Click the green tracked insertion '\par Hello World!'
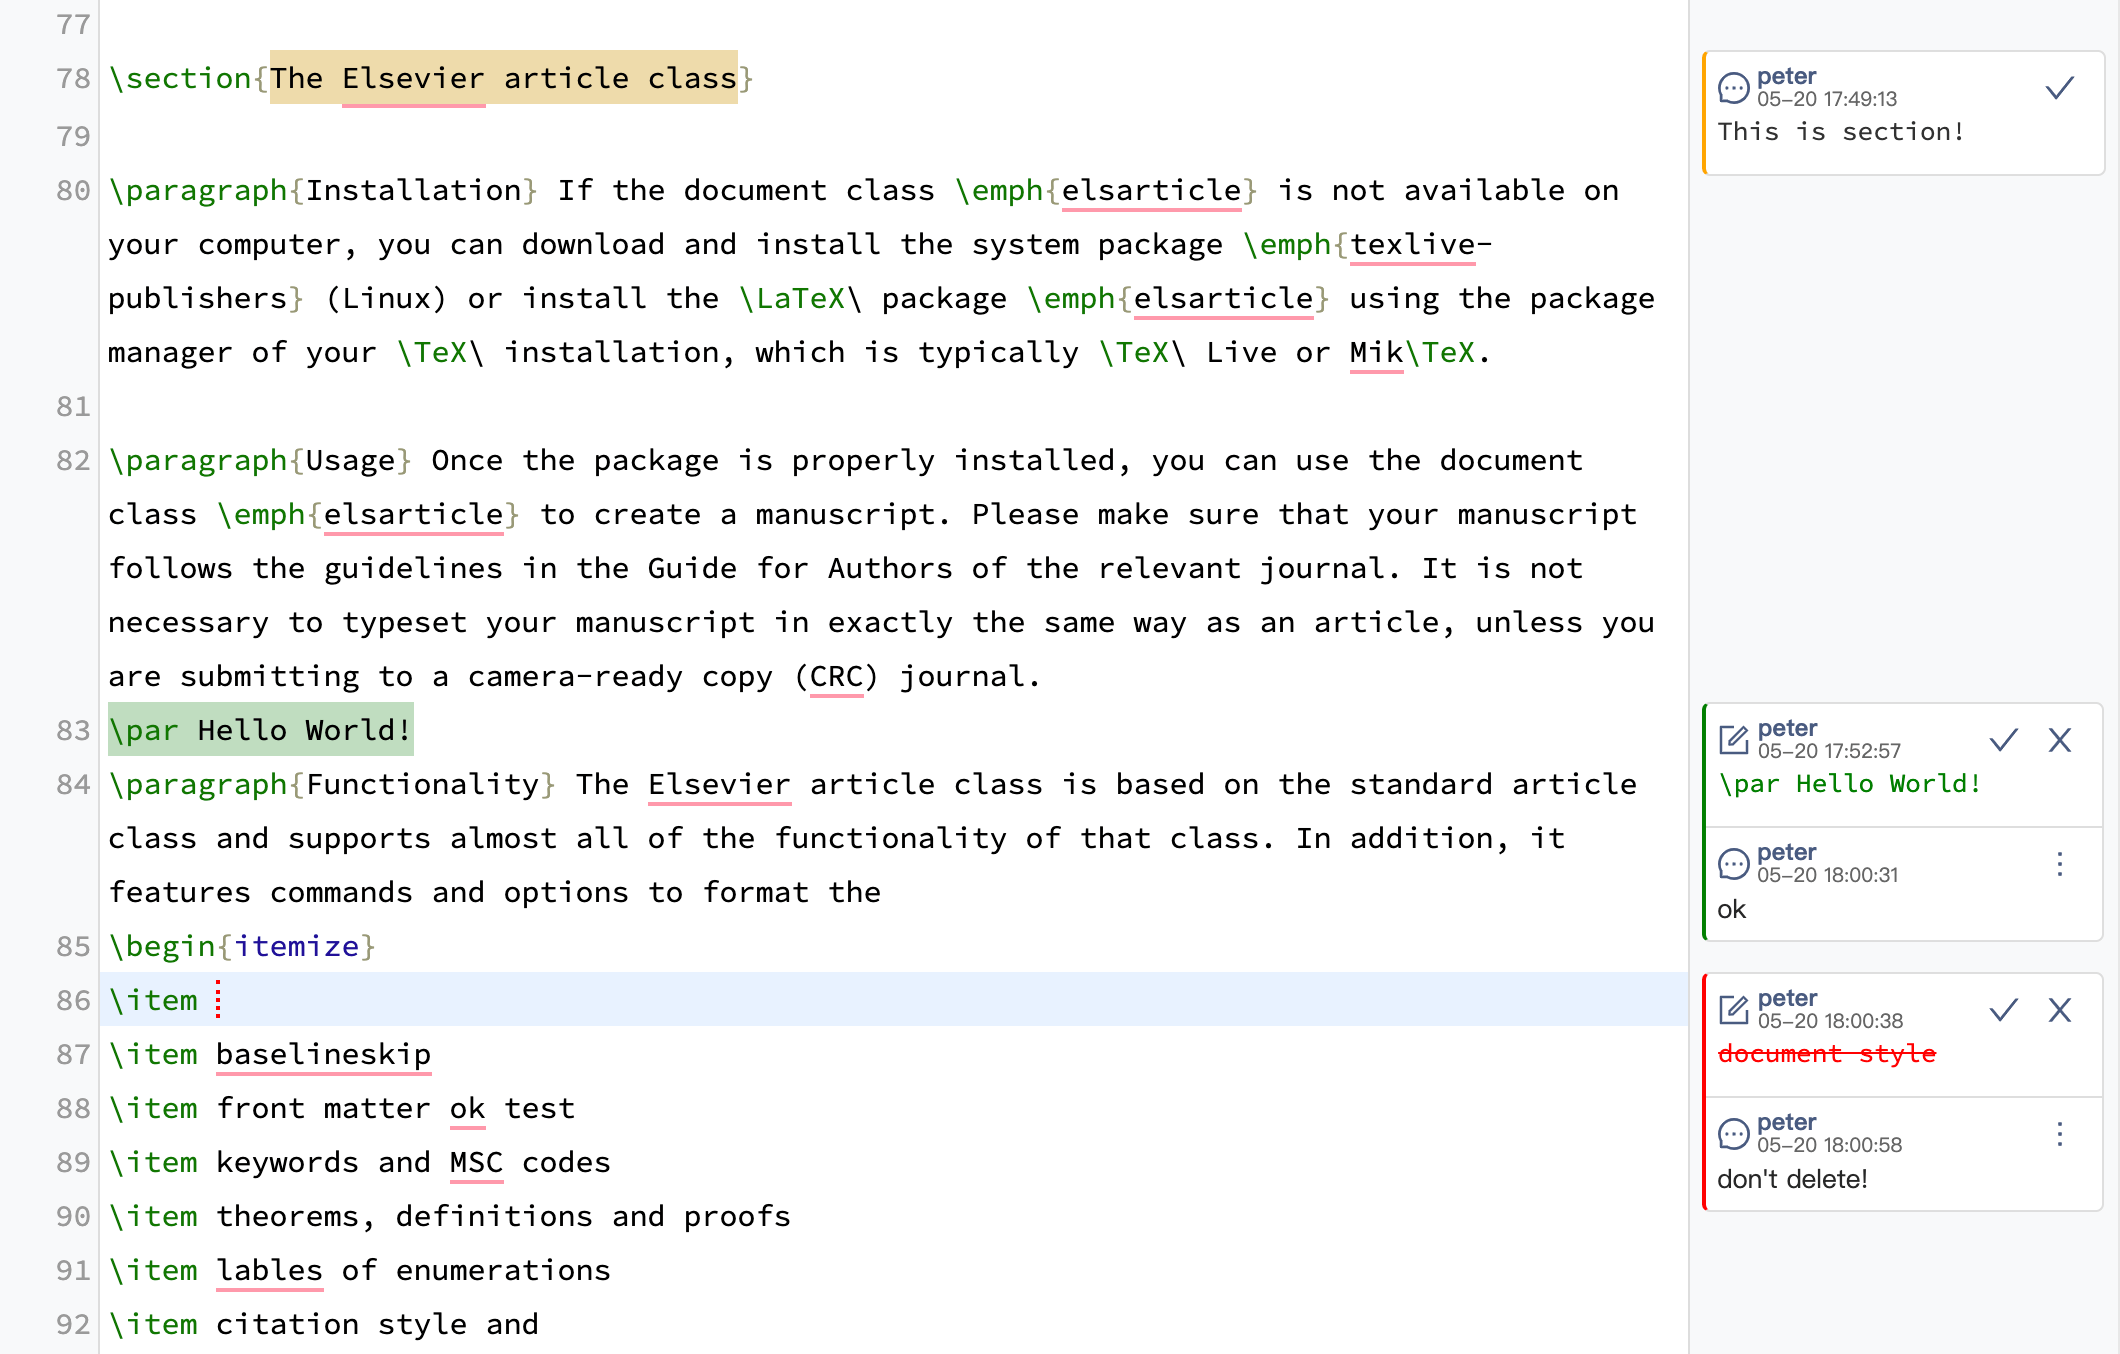Screen dimensions: 2120x1354 tap(260, 730)
